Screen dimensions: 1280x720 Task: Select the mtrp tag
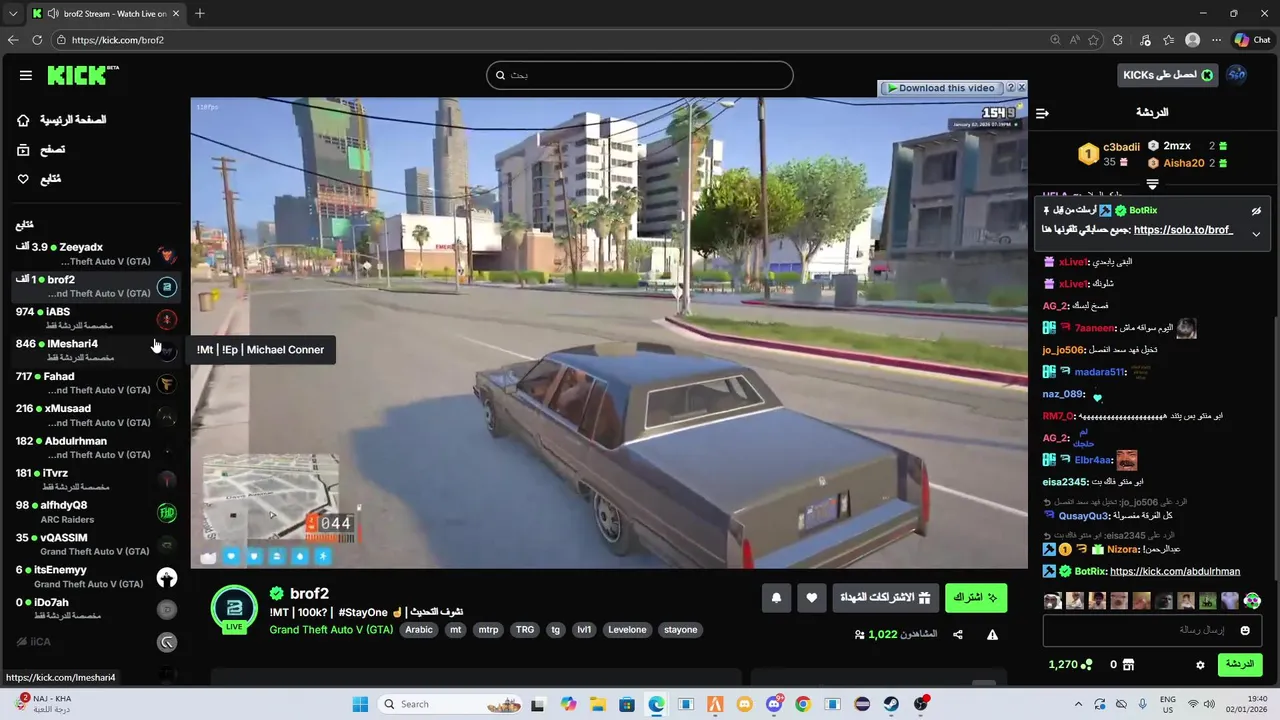[488, 630]
